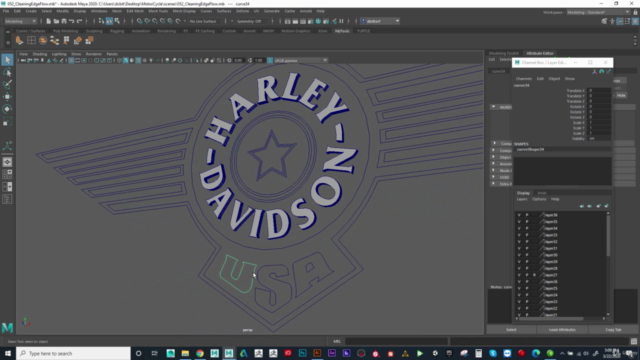Click the Redo arrow icon
The height and width of the screenshot is (360, 640).
pyautogui.click(x=80, y=21)
